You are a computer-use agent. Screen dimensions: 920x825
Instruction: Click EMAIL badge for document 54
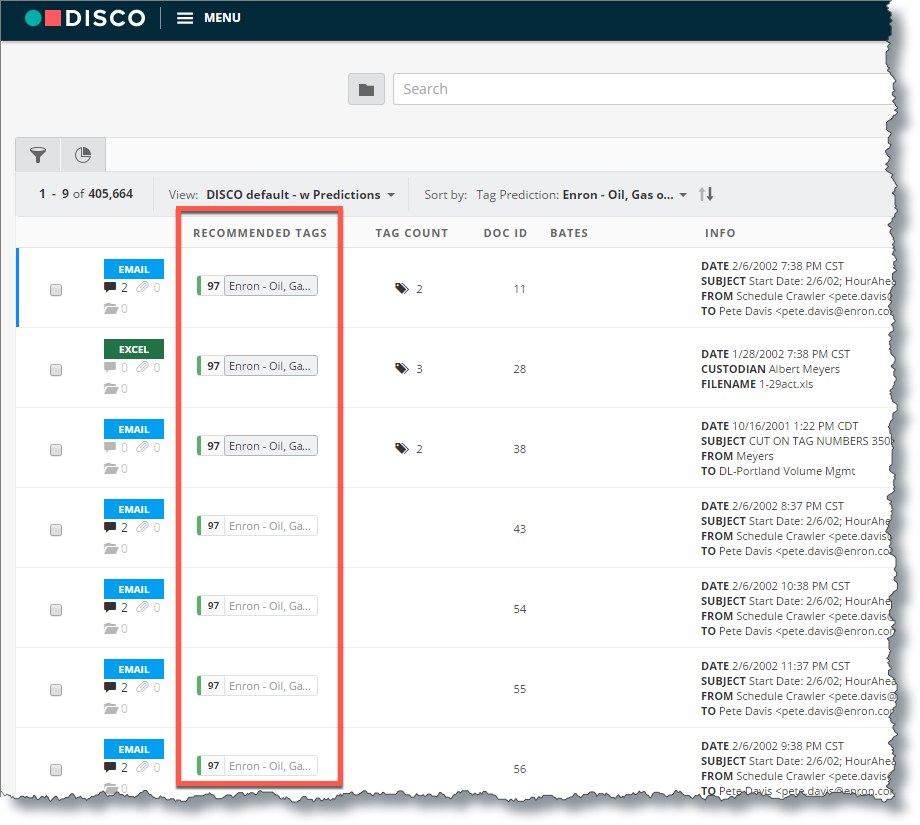tap(134, 589)
